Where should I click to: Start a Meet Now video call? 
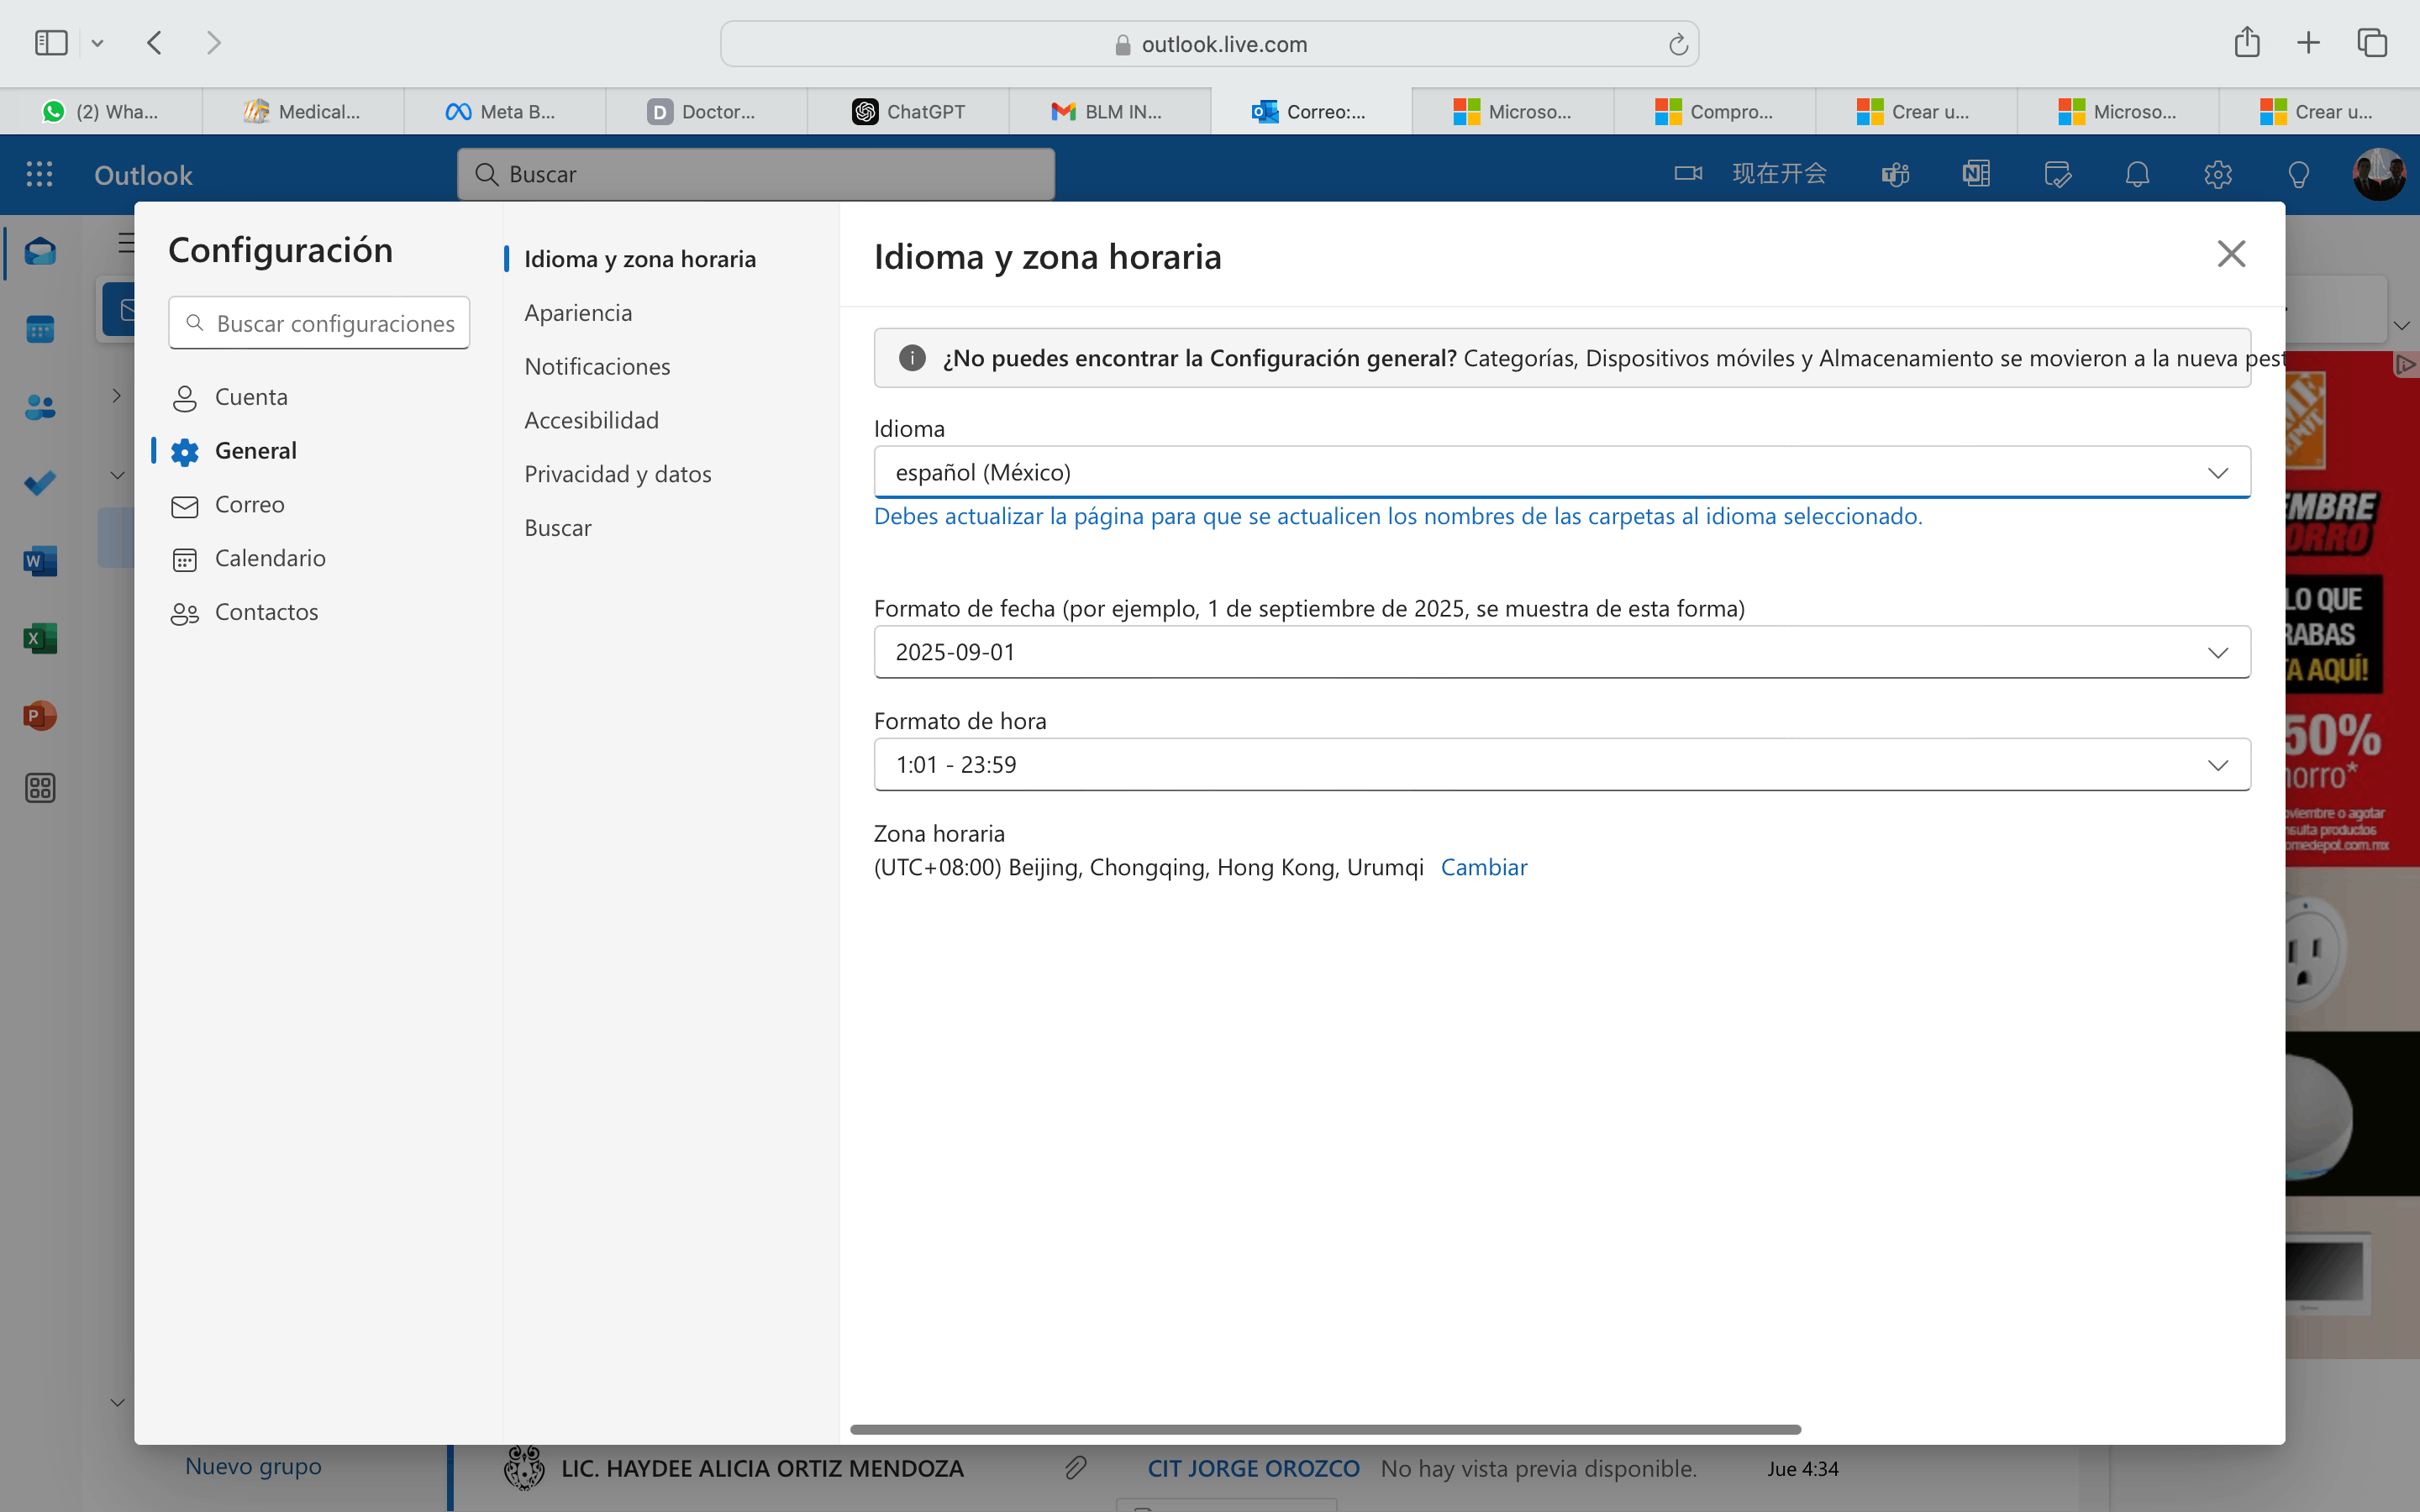1750,174
